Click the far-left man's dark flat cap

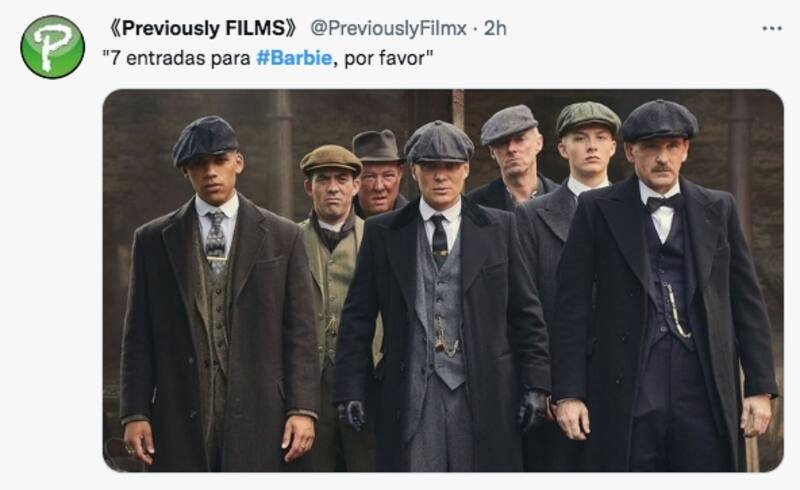(x=205, y=138)
